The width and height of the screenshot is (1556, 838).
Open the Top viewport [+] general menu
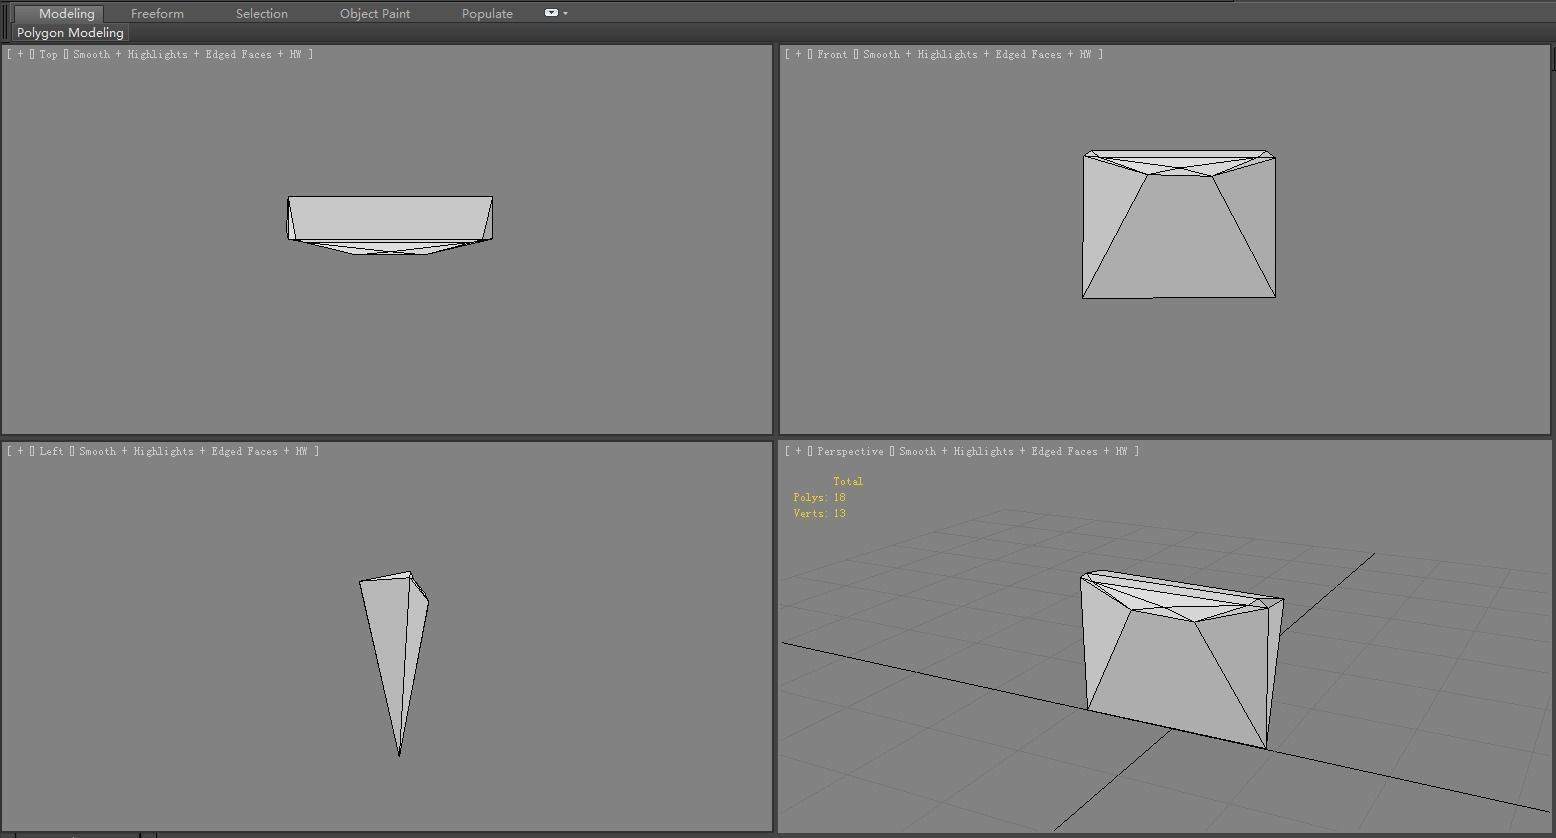(20, 54)
